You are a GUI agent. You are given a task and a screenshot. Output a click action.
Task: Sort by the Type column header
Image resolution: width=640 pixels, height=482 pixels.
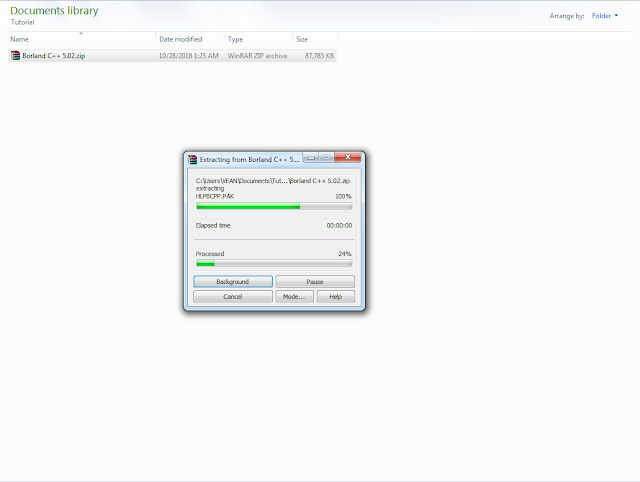point(258,39)
